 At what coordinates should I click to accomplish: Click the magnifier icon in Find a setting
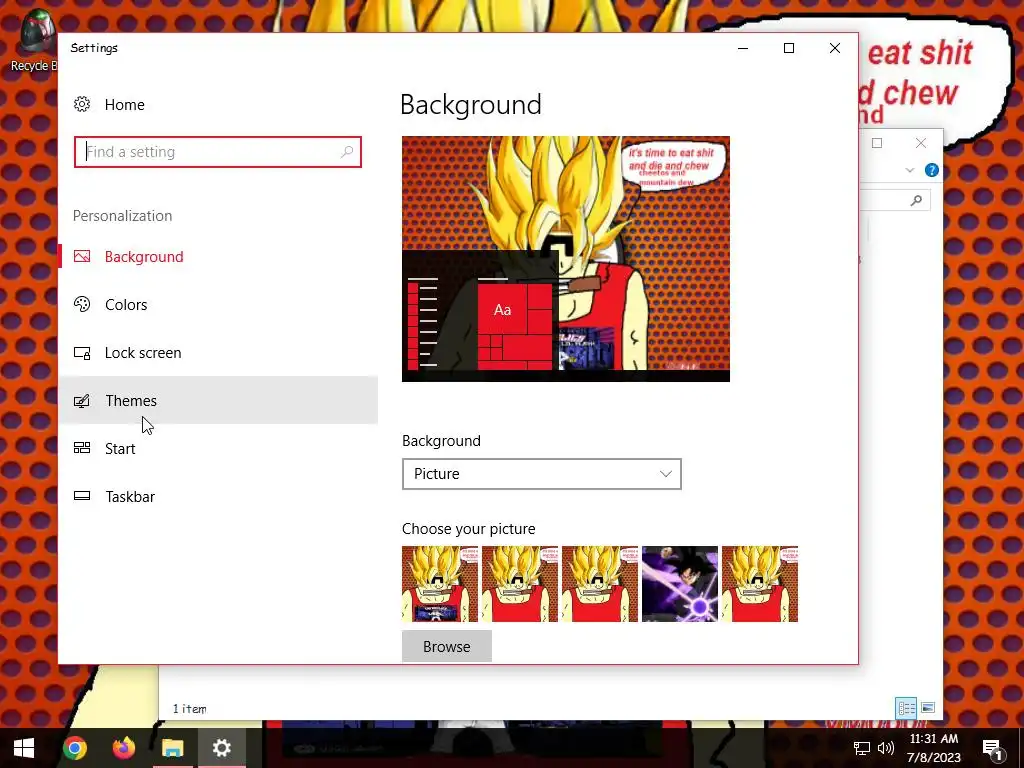pyautogui.click(x=347, y=152)
